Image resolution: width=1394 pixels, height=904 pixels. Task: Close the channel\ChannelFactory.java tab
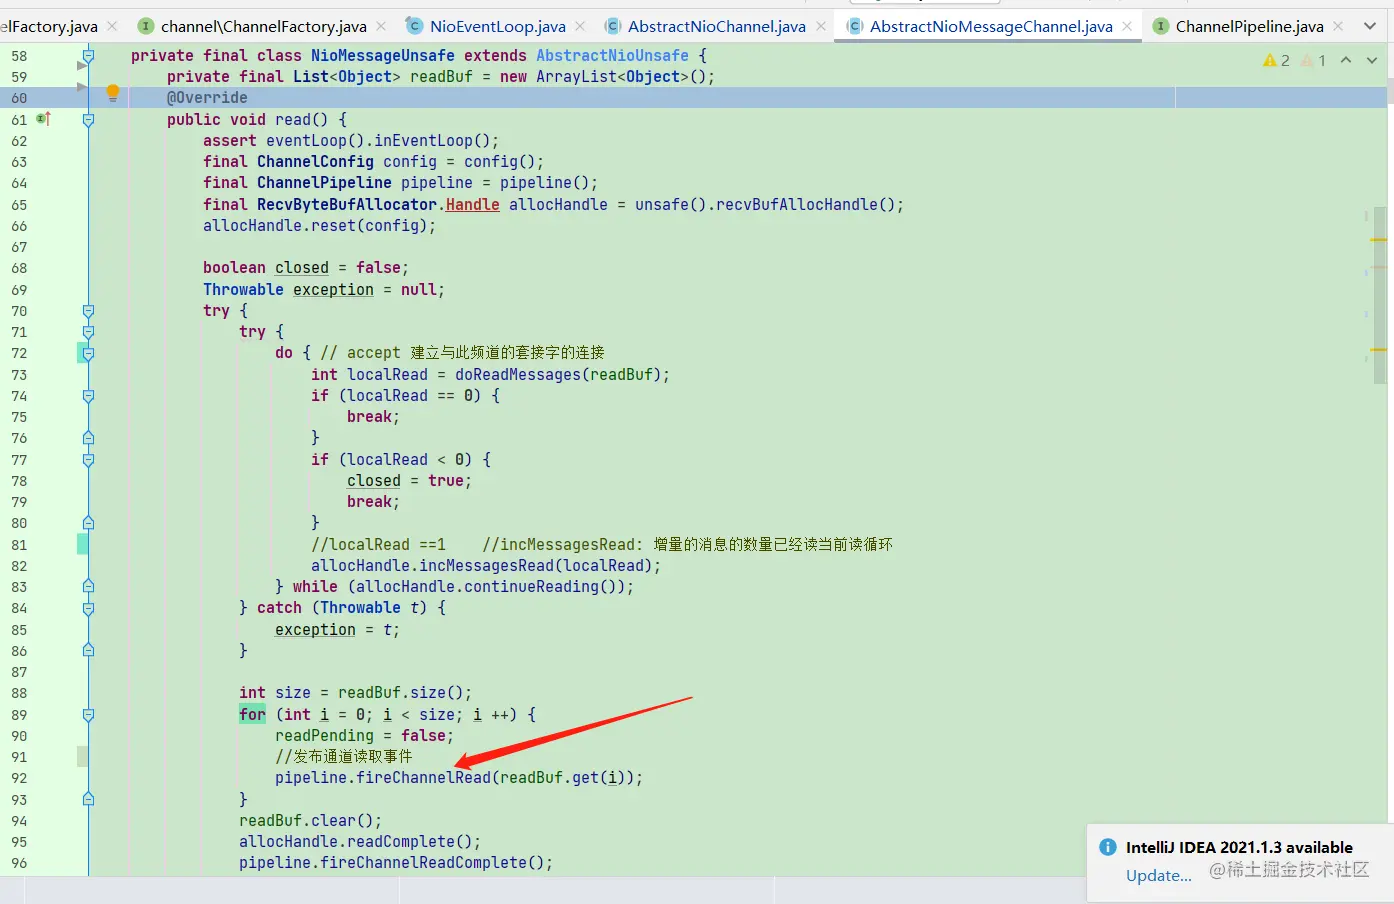click(381, 26)
